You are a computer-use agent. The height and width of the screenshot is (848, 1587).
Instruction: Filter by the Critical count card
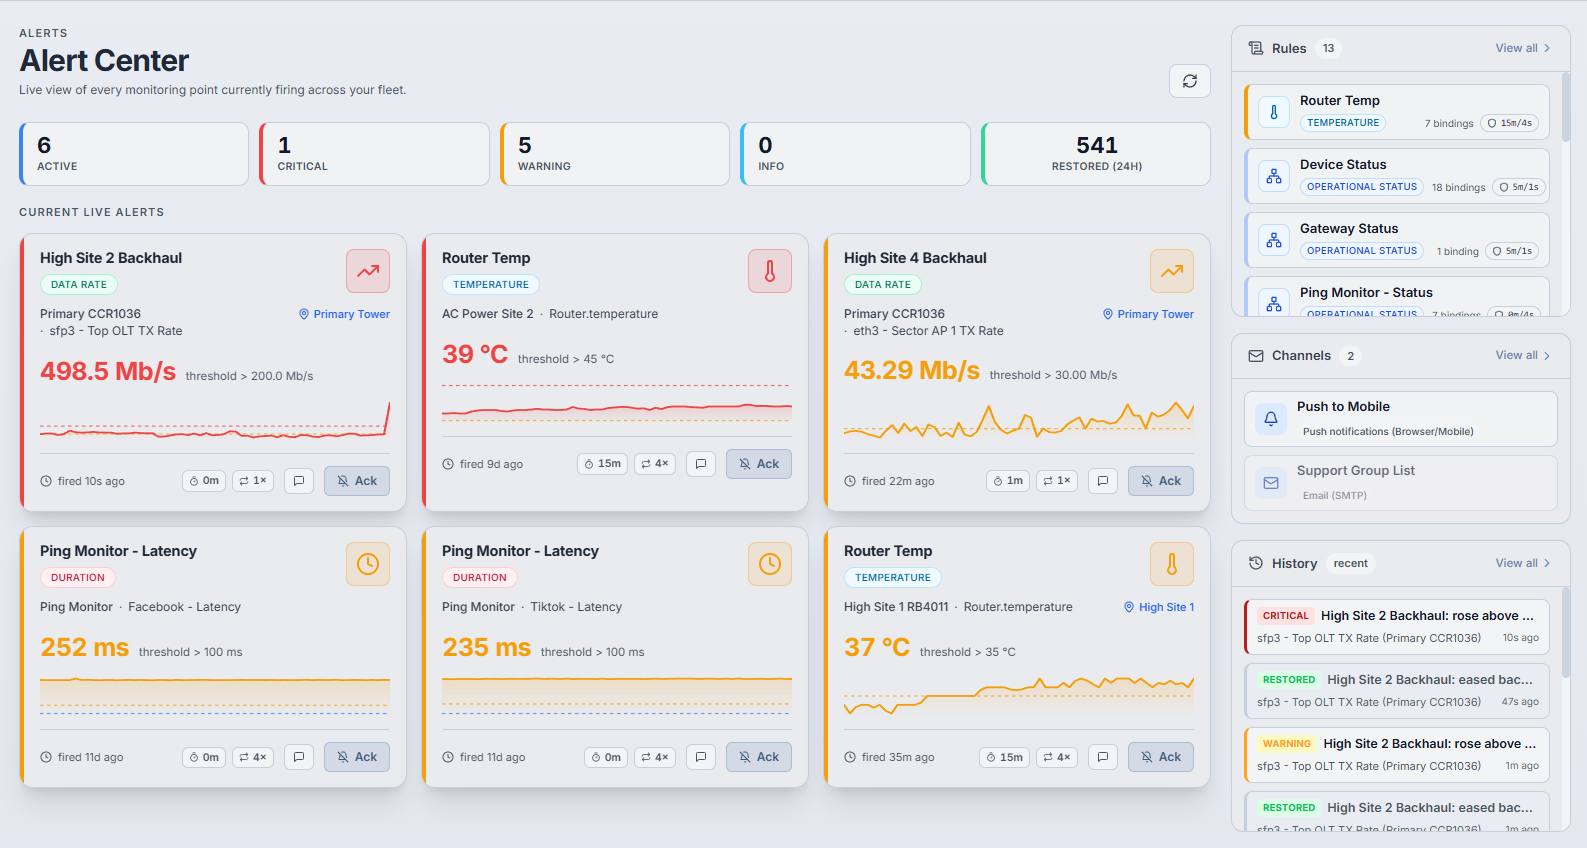pyautogui.click(x=374, y=154)
